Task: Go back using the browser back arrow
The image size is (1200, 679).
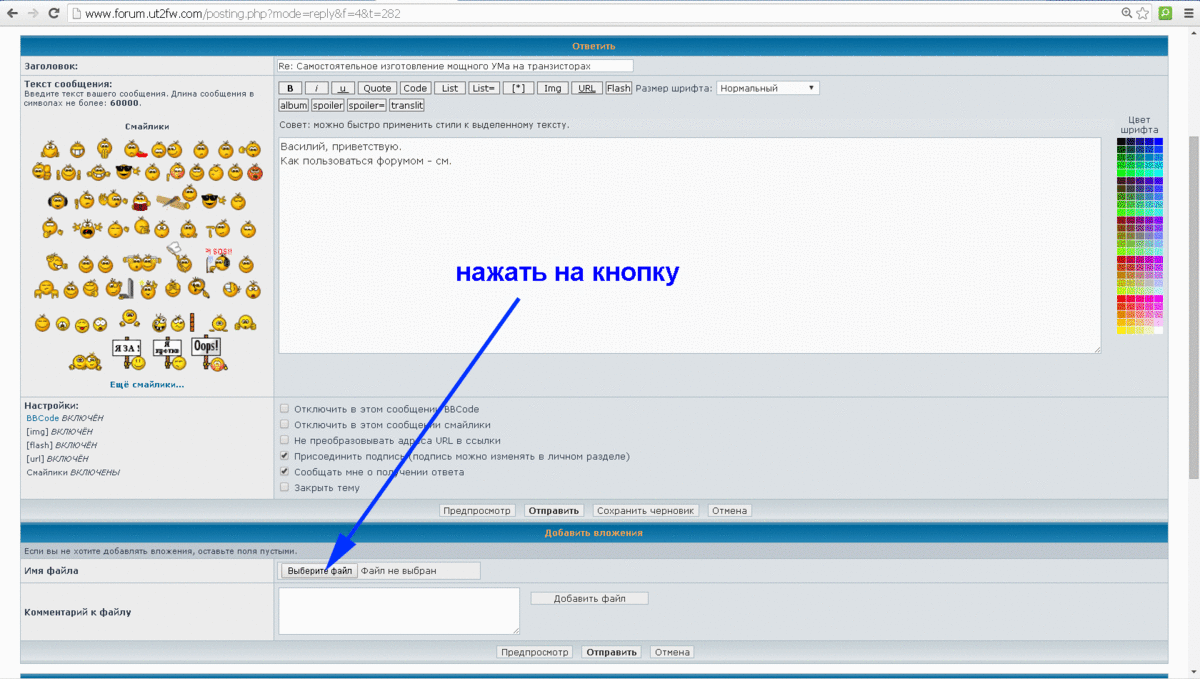Action: [x=12, y=14]
